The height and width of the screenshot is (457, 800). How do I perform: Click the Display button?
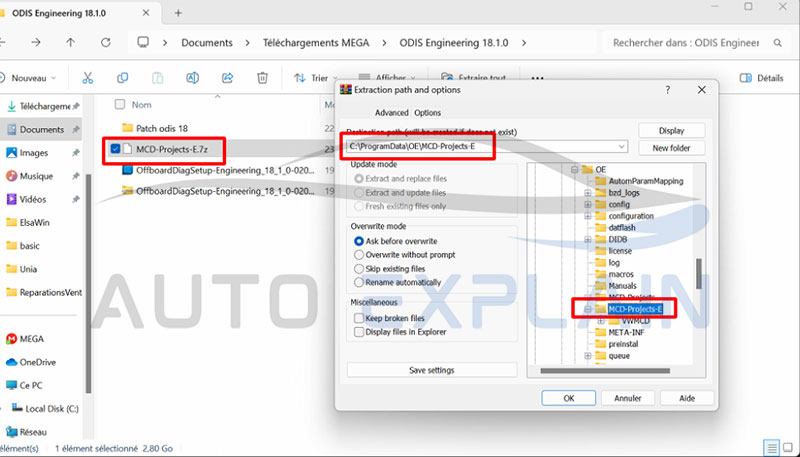671,131
